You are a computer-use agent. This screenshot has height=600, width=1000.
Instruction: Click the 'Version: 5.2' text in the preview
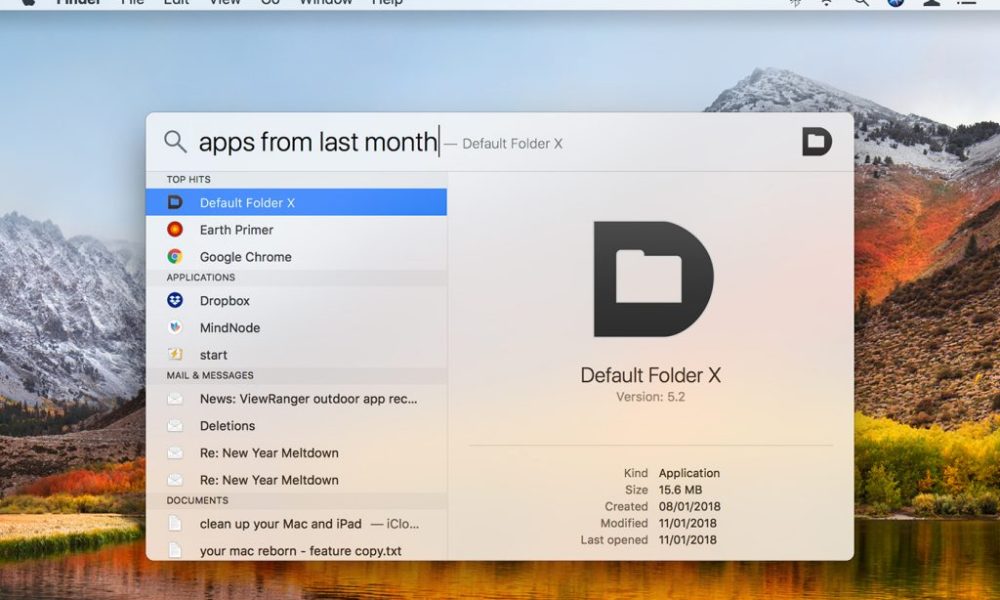(x=651, y=397)
